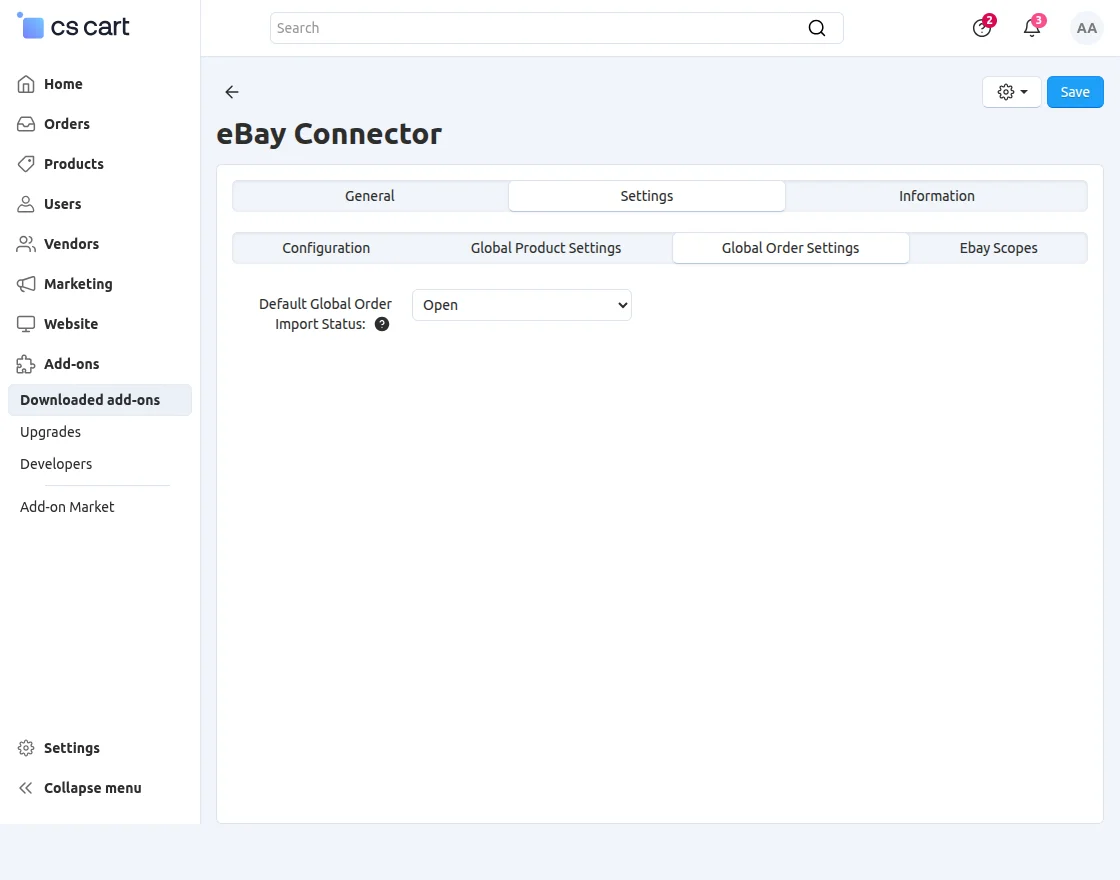Open the Developers sidebar link
The height and width of the screenshot is (880, 1120).
56,464
